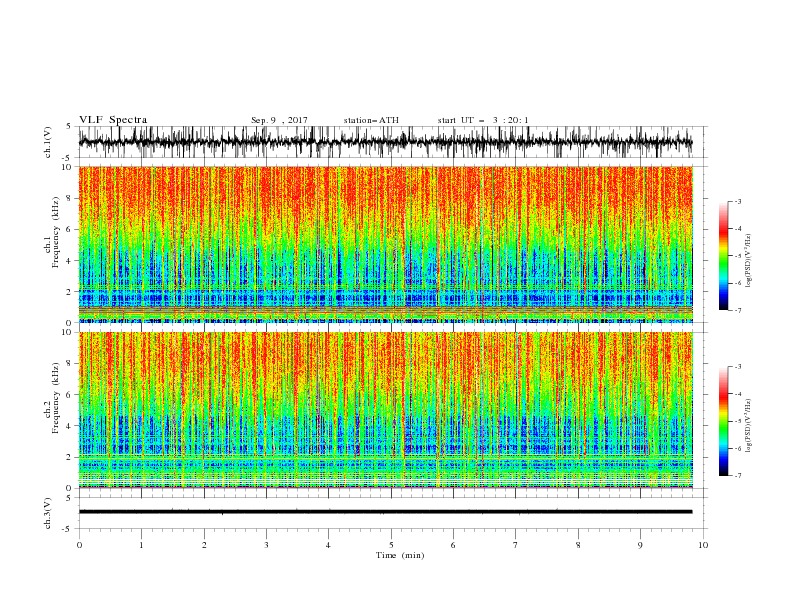792x612 pixels.
Task: Click time axis tick label "4"
Action: (x=329, y=545)
